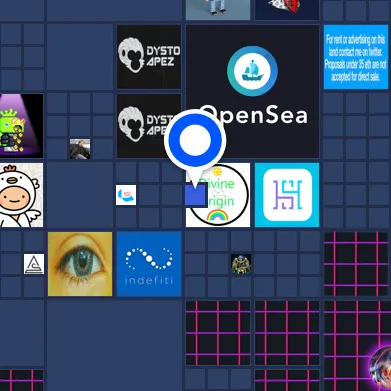Click the blue map location pin
The image size is (391, 391).
coord(195,139)
